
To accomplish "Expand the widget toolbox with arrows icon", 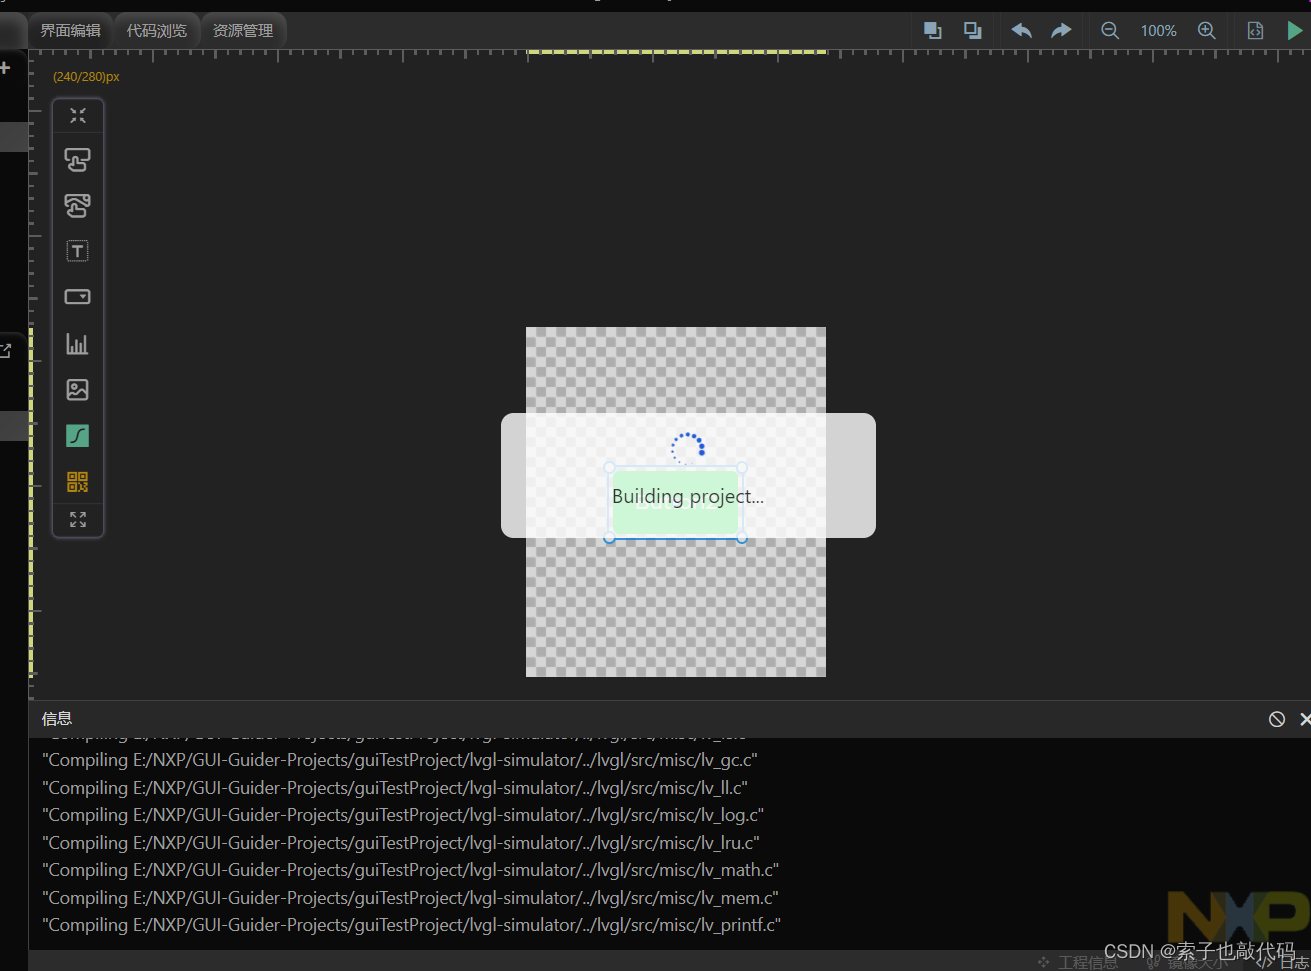I will tap(78, 519).
